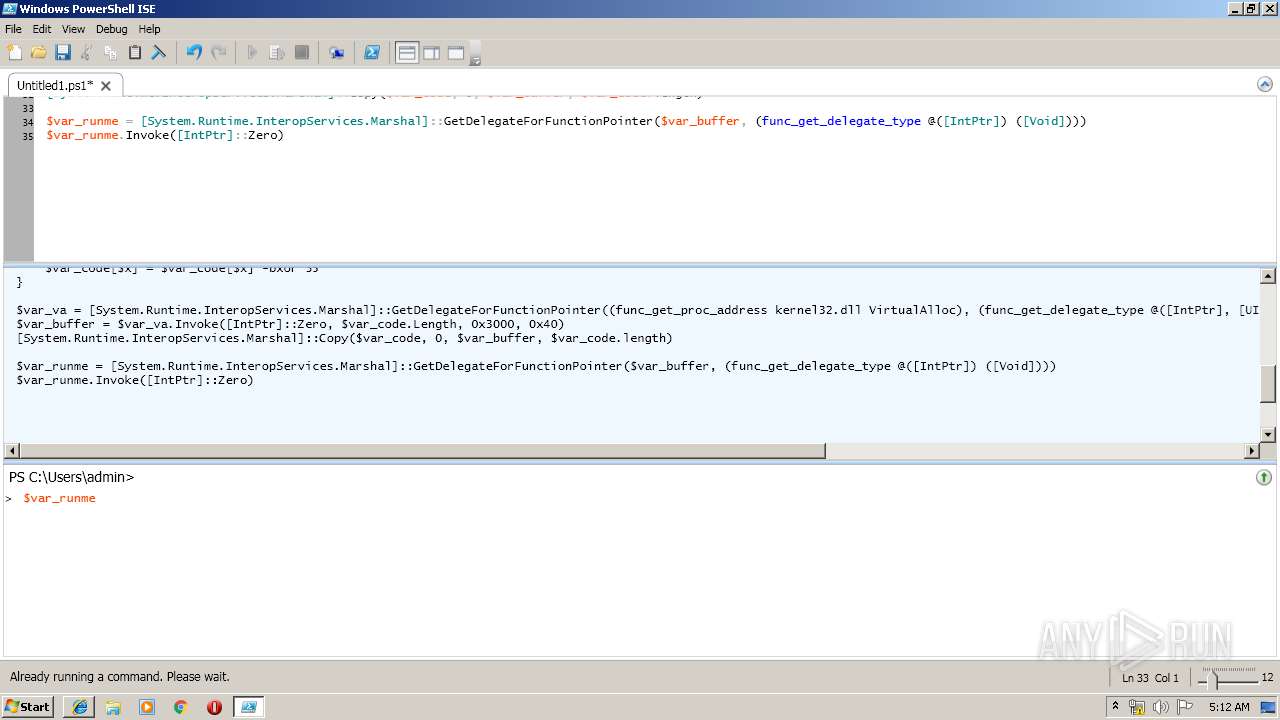Click the left arrow of output horizontal scrollbar

(x=11, y=451)
